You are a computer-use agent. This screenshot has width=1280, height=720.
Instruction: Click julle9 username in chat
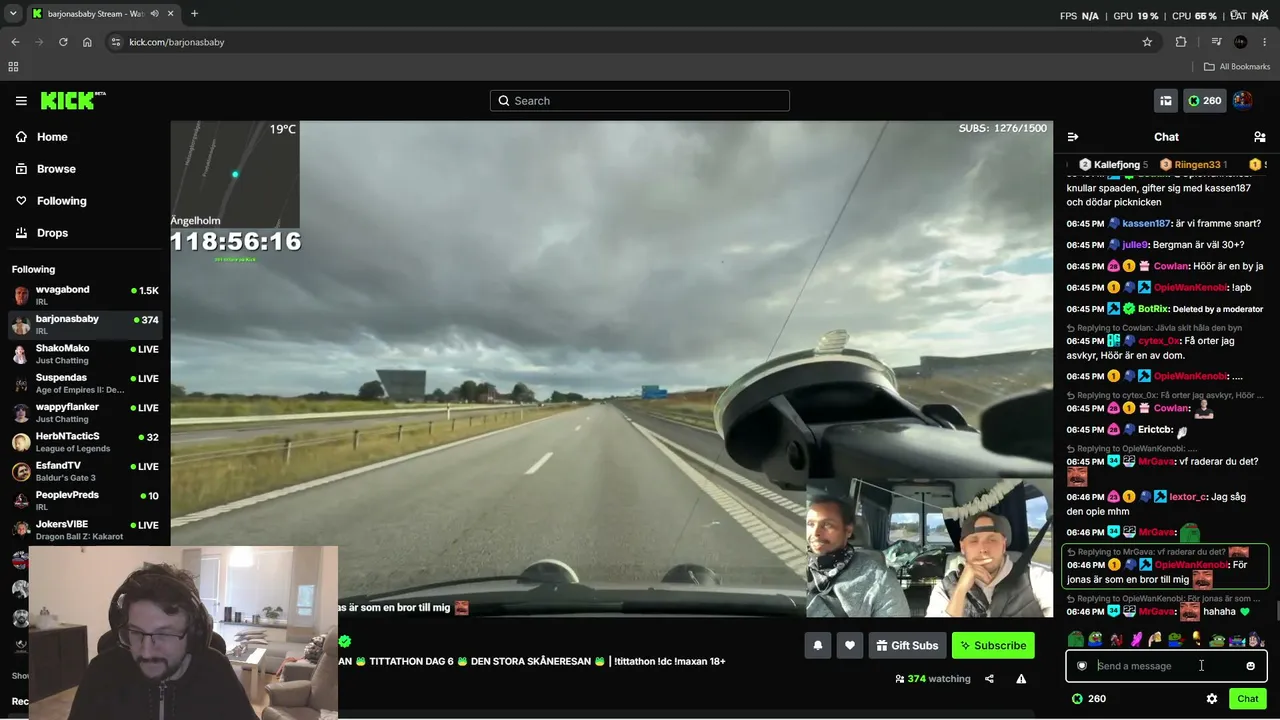coord(1135,245)
